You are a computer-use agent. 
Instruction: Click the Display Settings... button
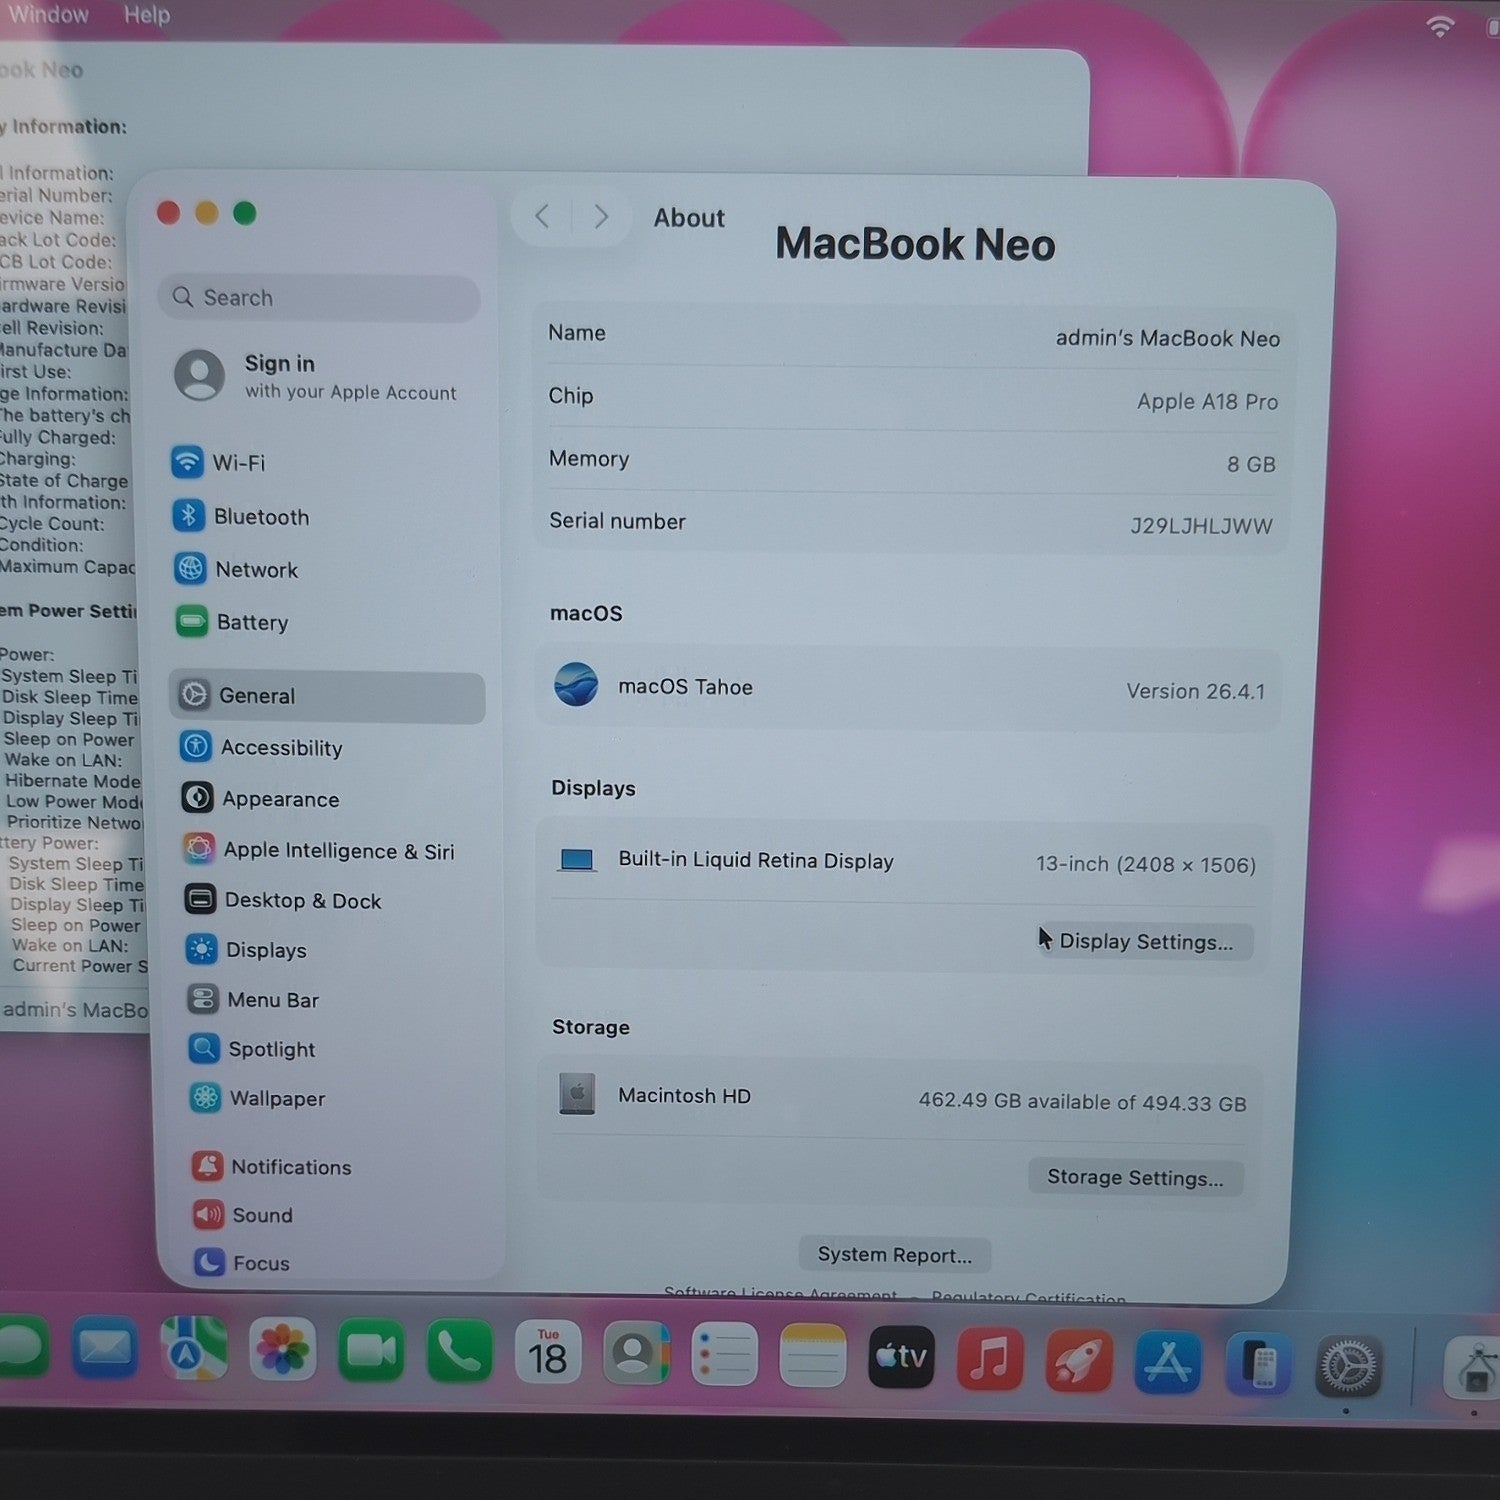pos(1146,941)
